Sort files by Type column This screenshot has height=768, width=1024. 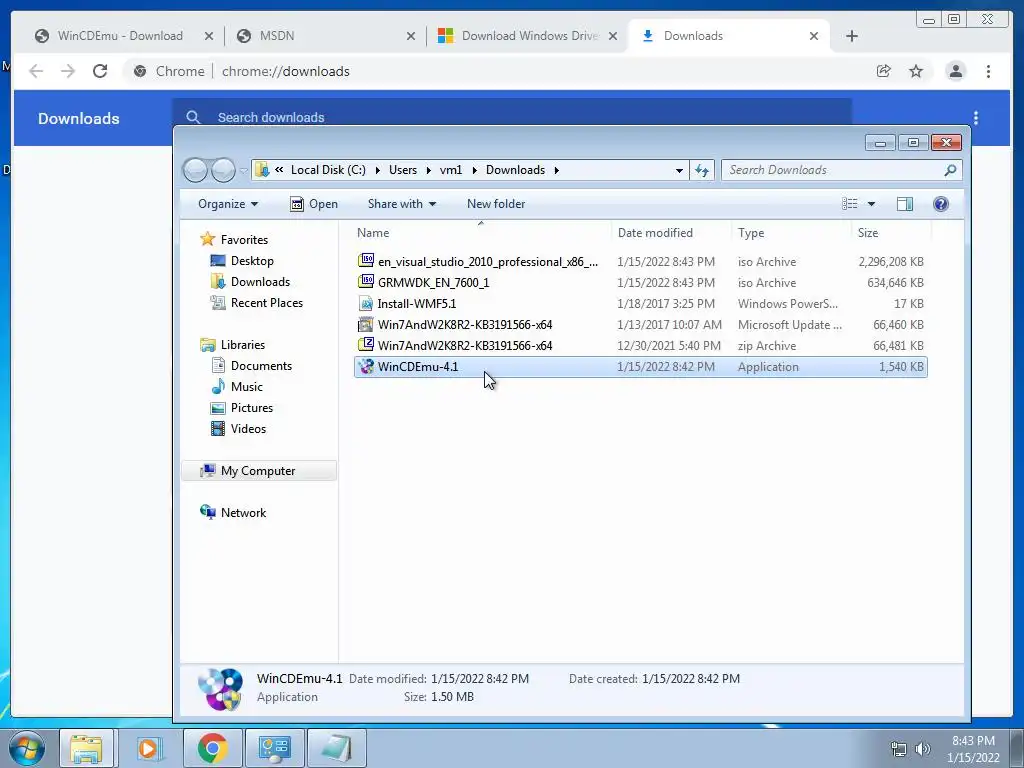[792, 232]
